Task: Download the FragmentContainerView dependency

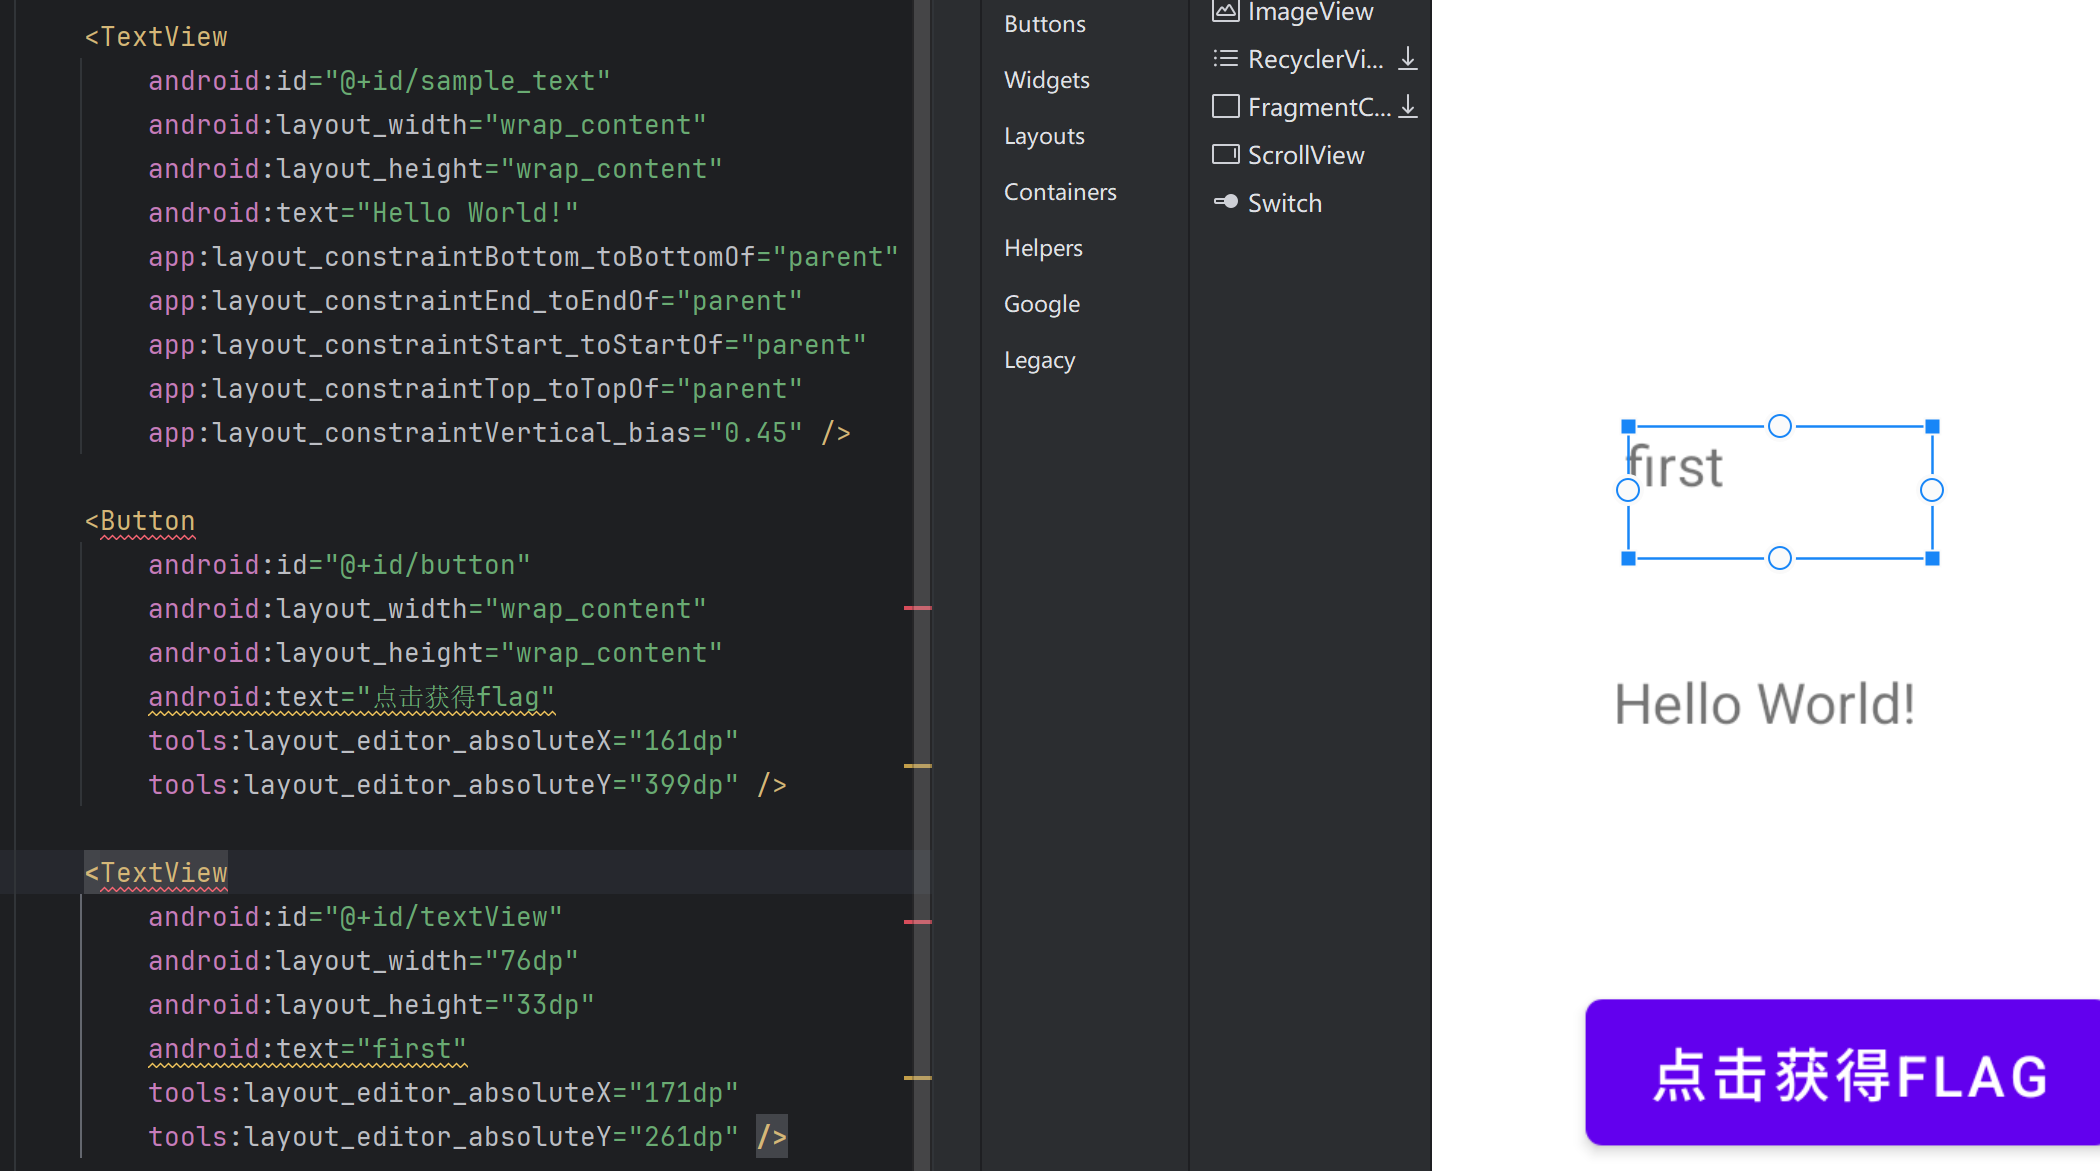Action: click(1408, 107)
